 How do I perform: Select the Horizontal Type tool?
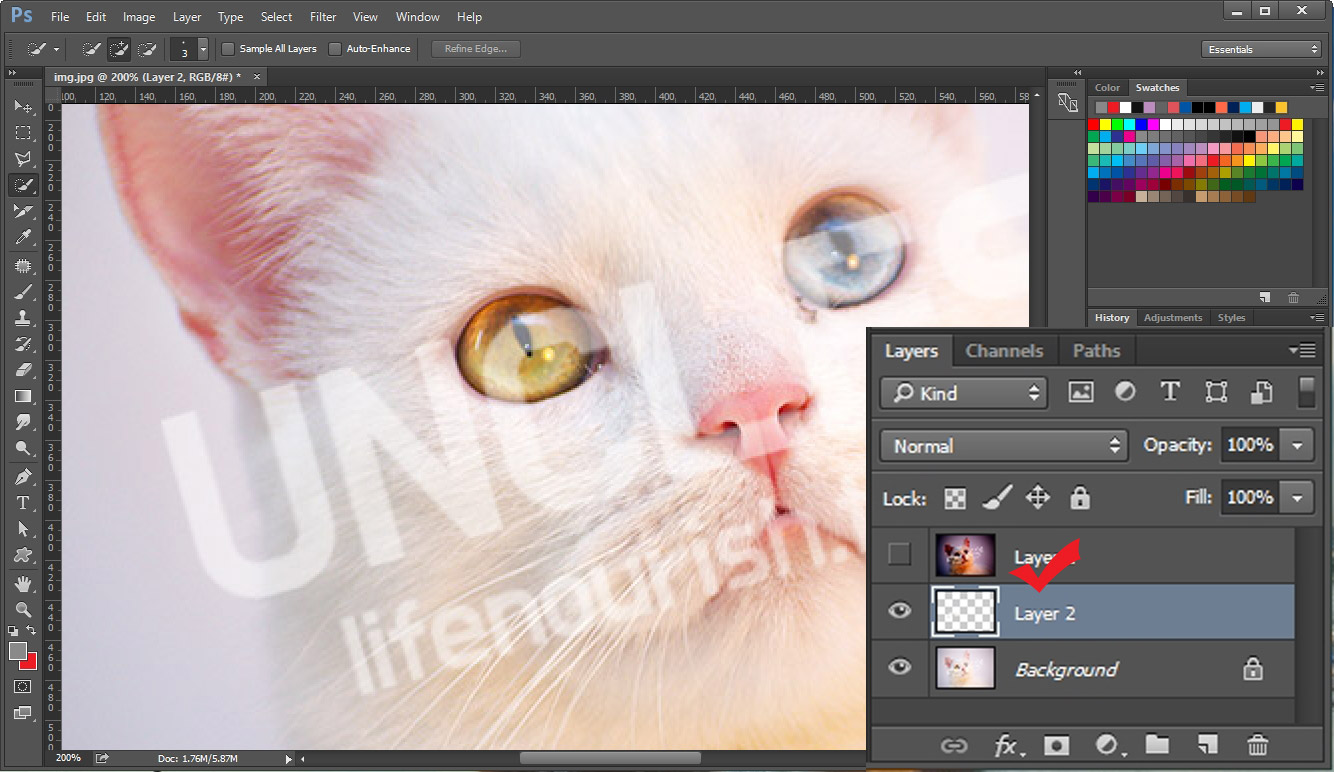pos(23,502)
